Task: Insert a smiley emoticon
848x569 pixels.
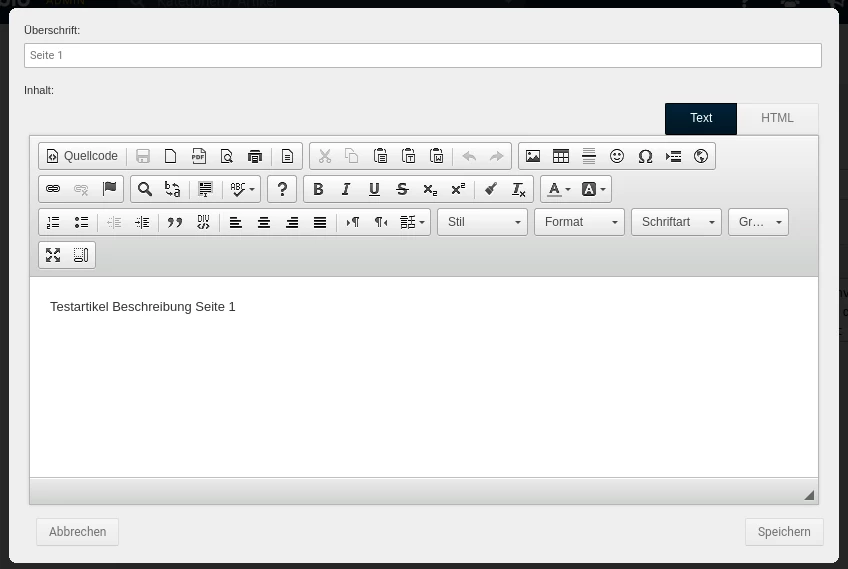Action: coord(617,156)
